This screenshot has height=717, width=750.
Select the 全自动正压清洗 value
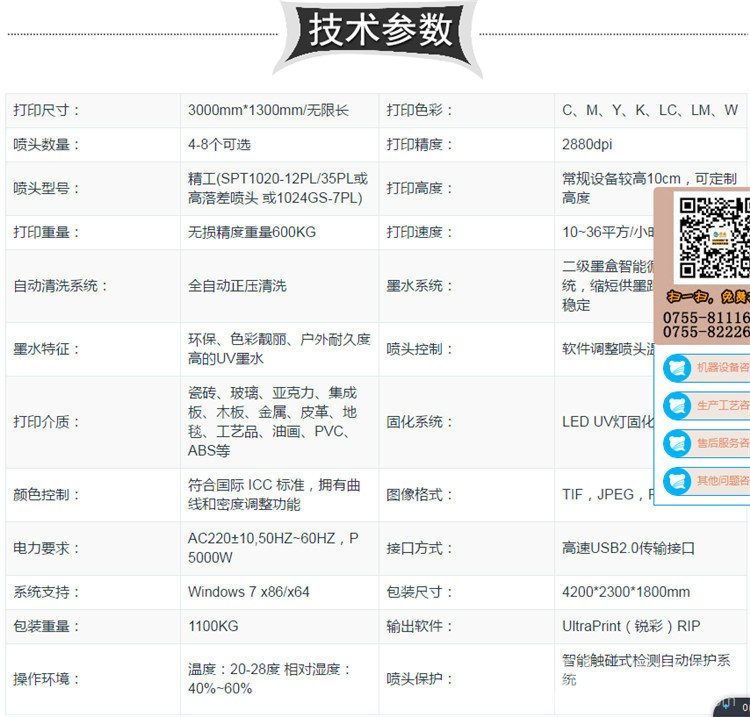click(237, 286)
